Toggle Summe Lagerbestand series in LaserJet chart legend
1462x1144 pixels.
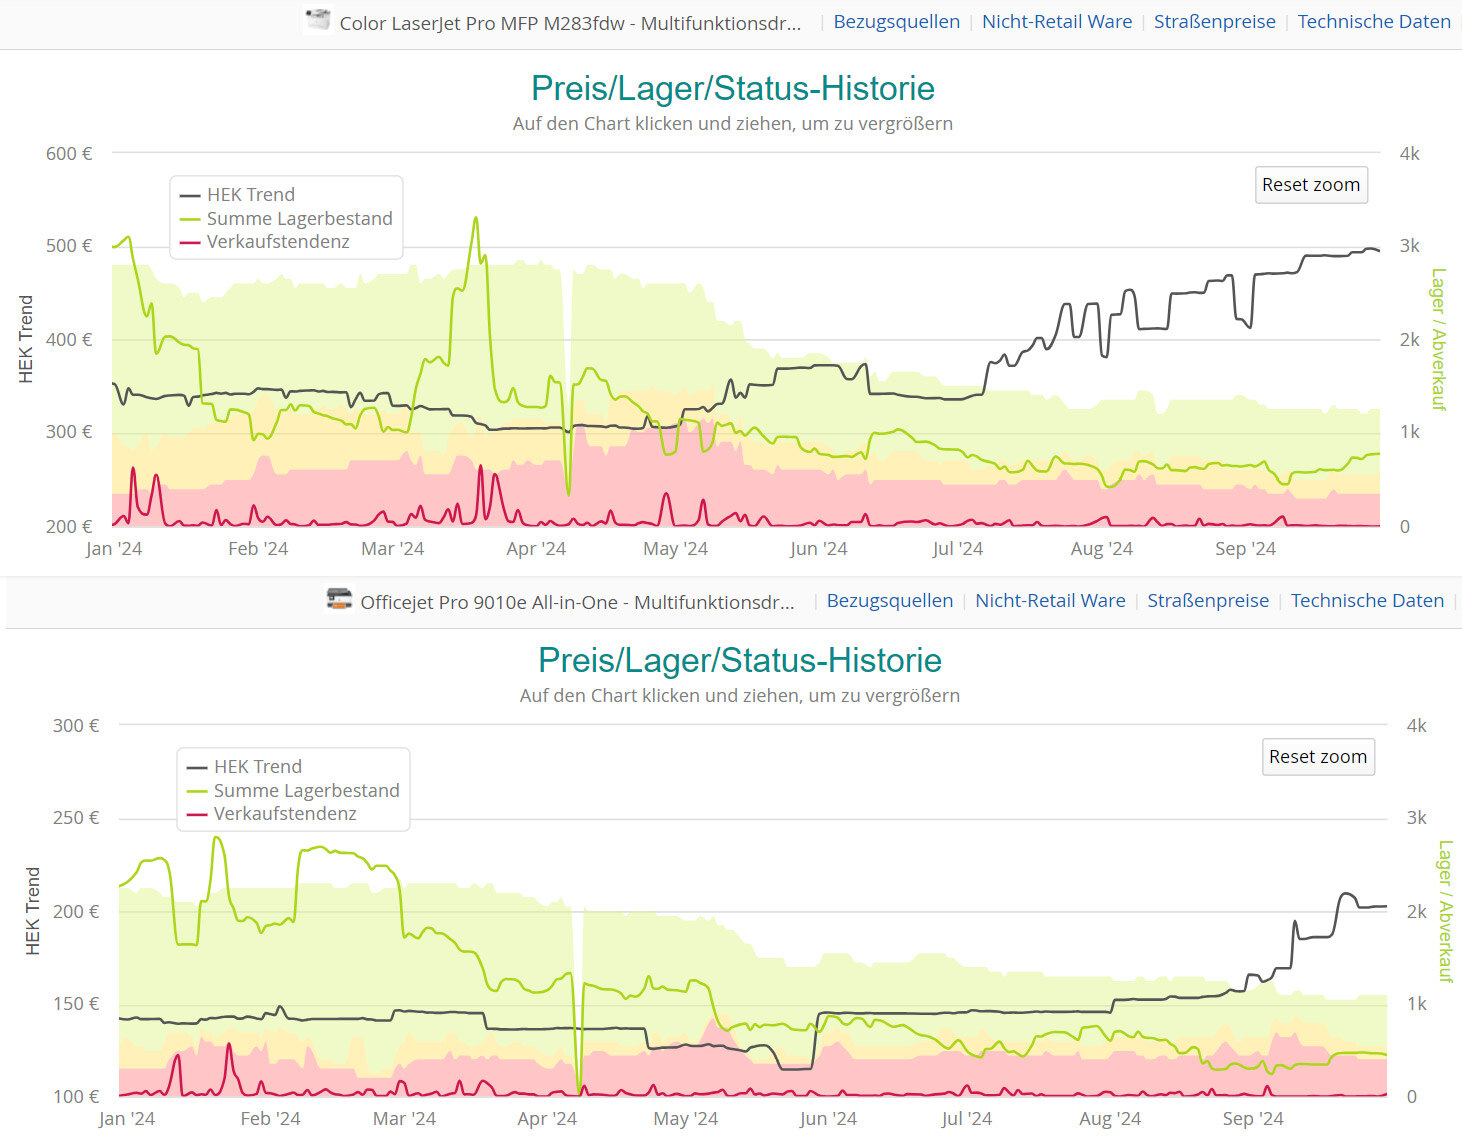point(286,219)
